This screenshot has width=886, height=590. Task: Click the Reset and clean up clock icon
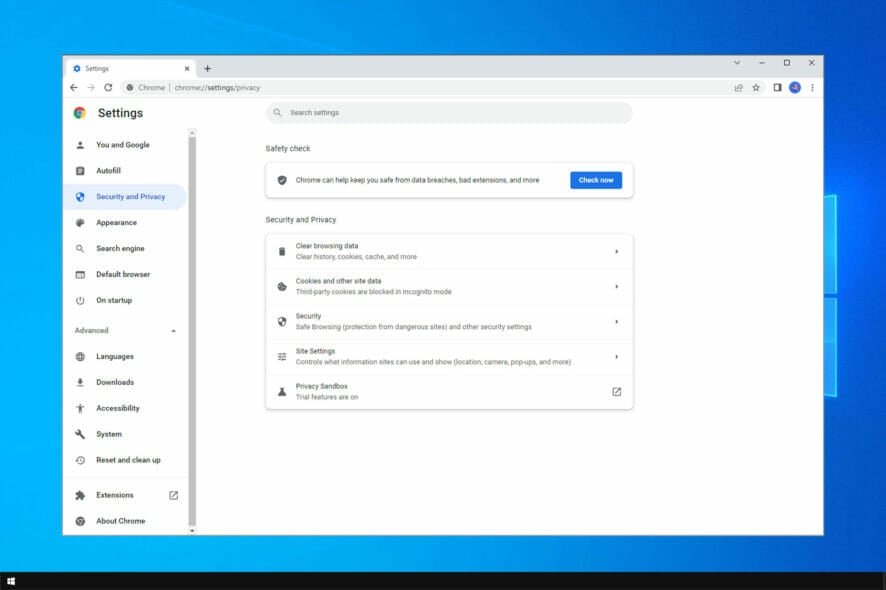pyautogui.click(x=82, y=460)
